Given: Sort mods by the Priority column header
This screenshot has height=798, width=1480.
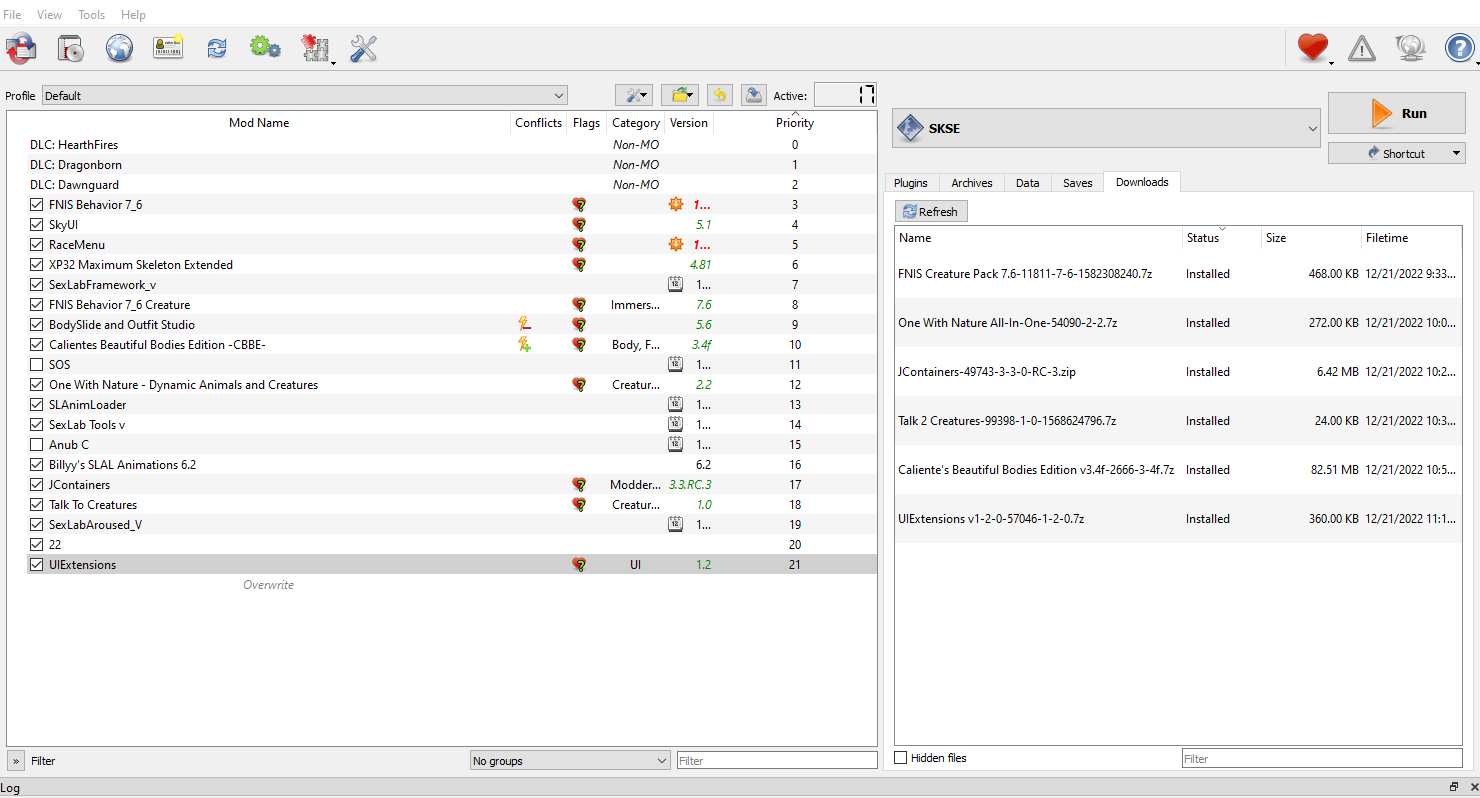Looking at the screenshot, I should [x=795, y=123].
